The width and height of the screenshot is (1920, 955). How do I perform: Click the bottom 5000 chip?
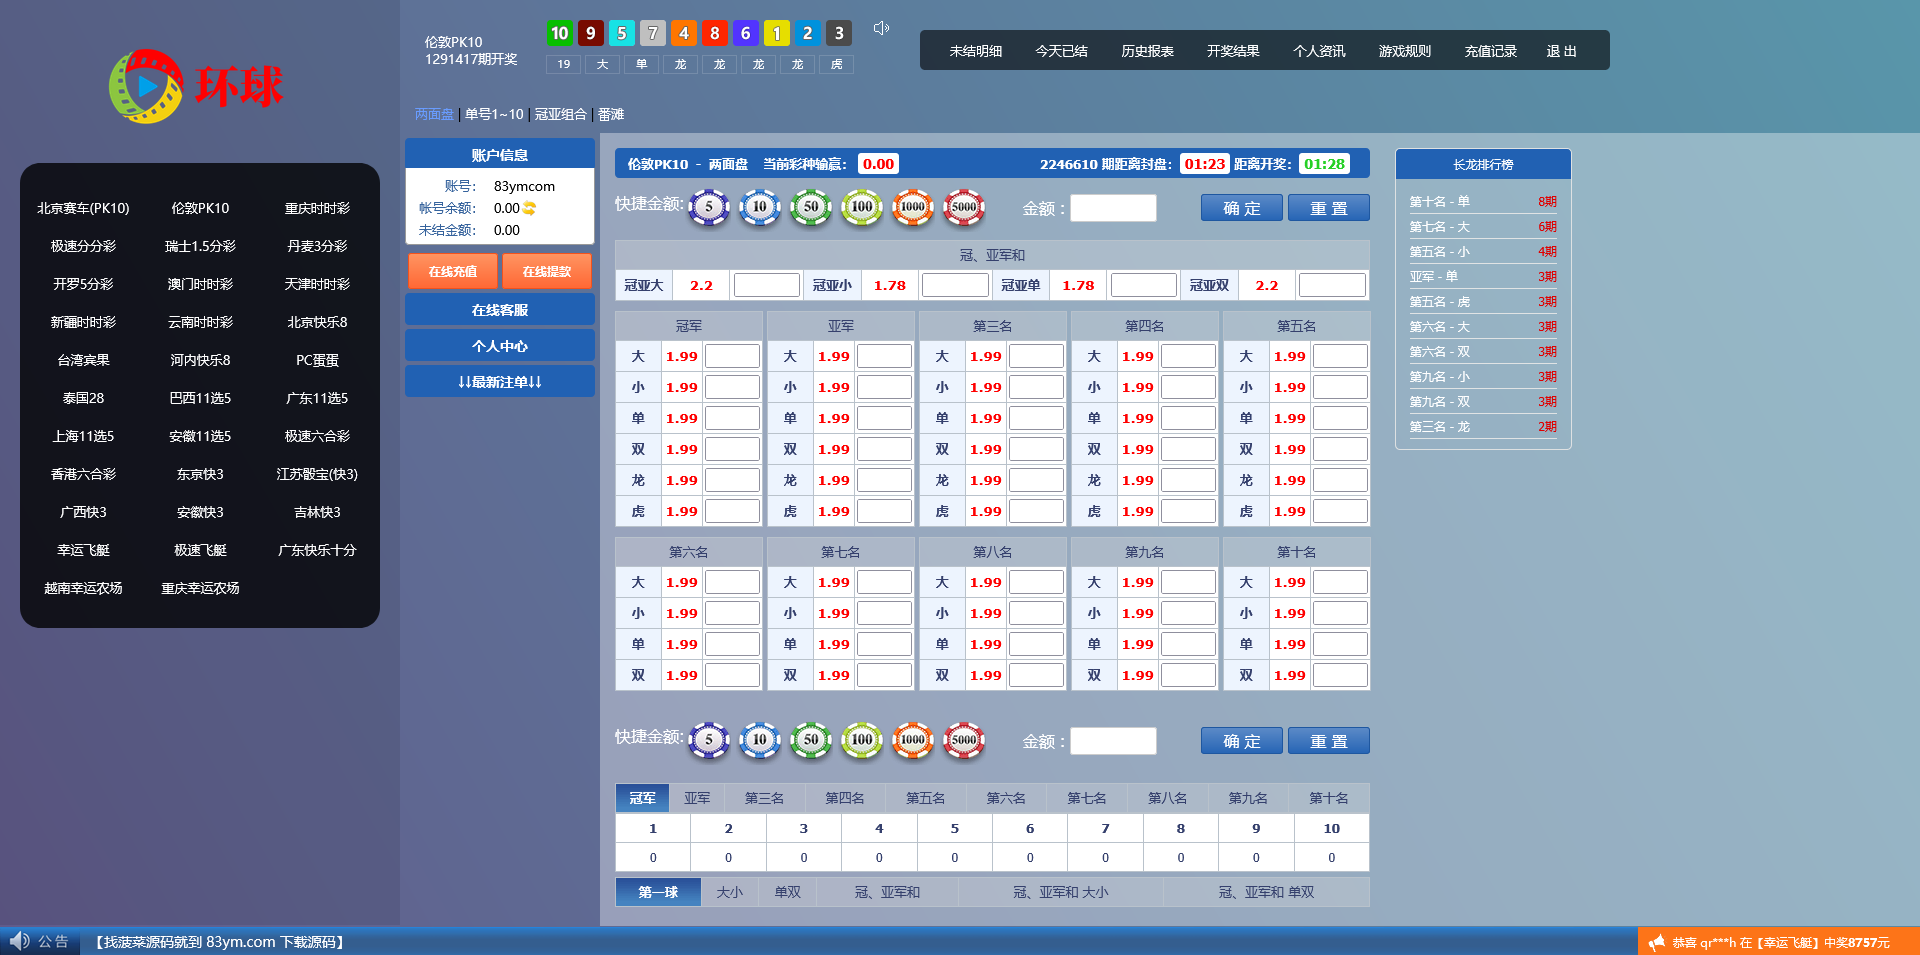[964, 740]
